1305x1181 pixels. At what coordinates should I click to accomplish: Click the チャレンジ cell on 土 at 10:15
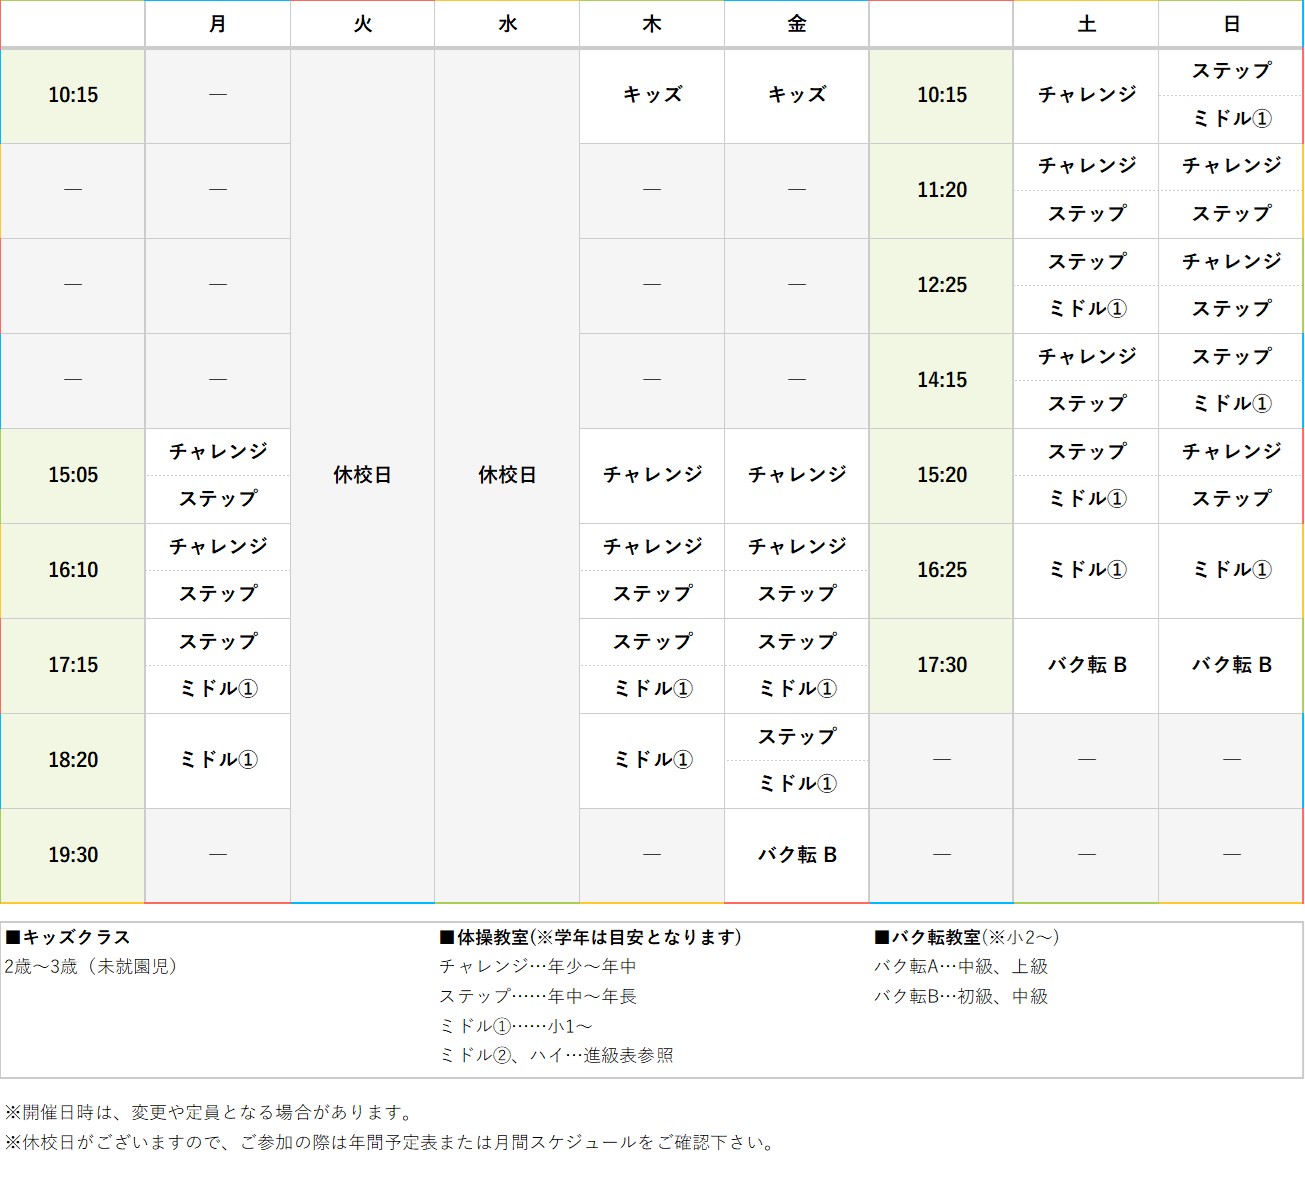[x=1086, y=96]
